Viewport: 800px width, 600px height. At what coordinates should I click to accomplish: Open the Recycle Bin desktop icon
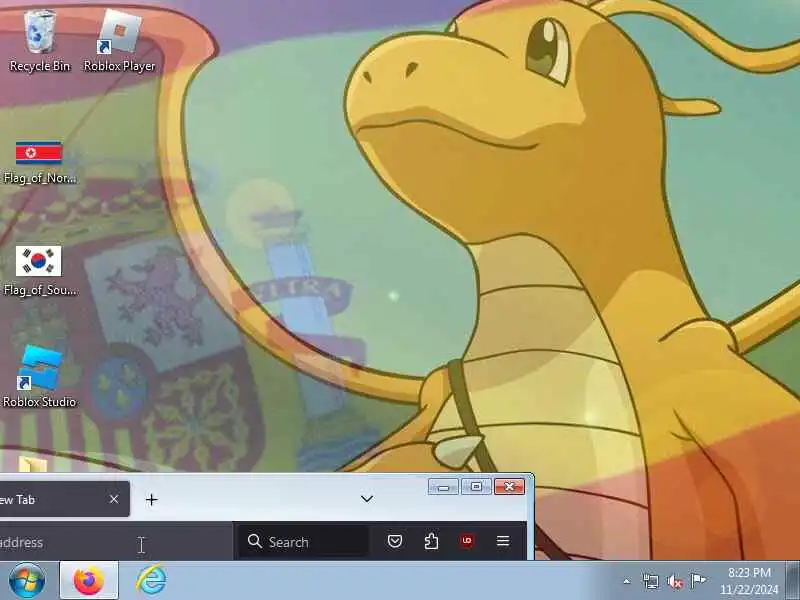(x=39, y=41)
